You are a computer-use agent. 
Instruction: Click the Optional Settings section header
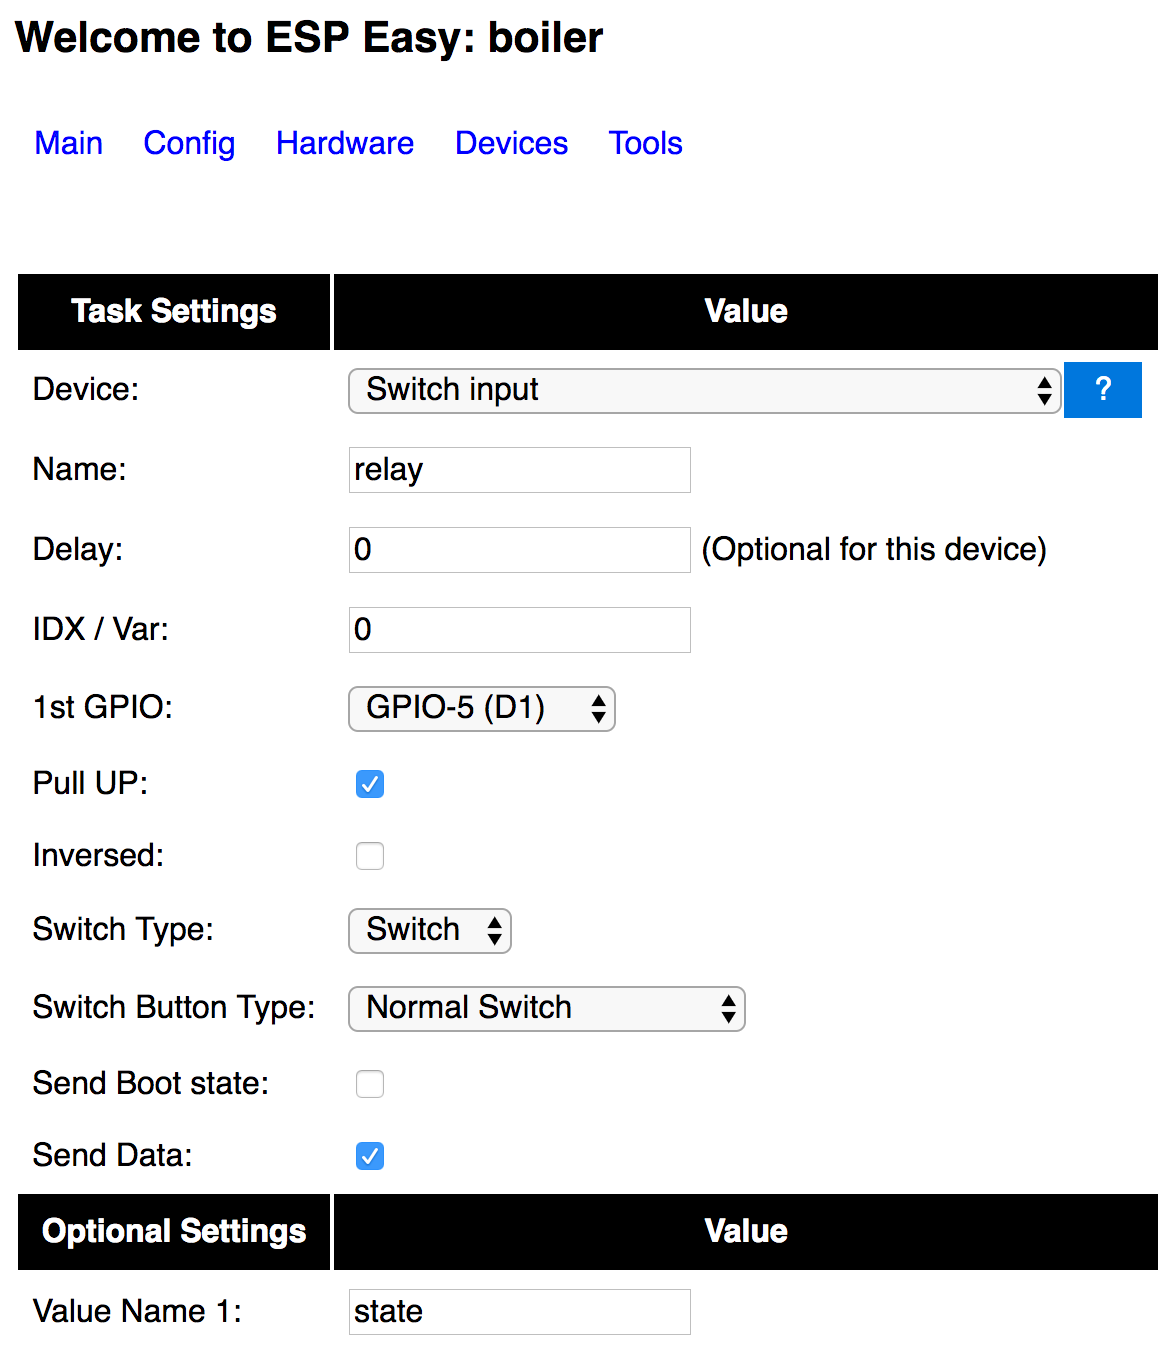[174, 1232]
